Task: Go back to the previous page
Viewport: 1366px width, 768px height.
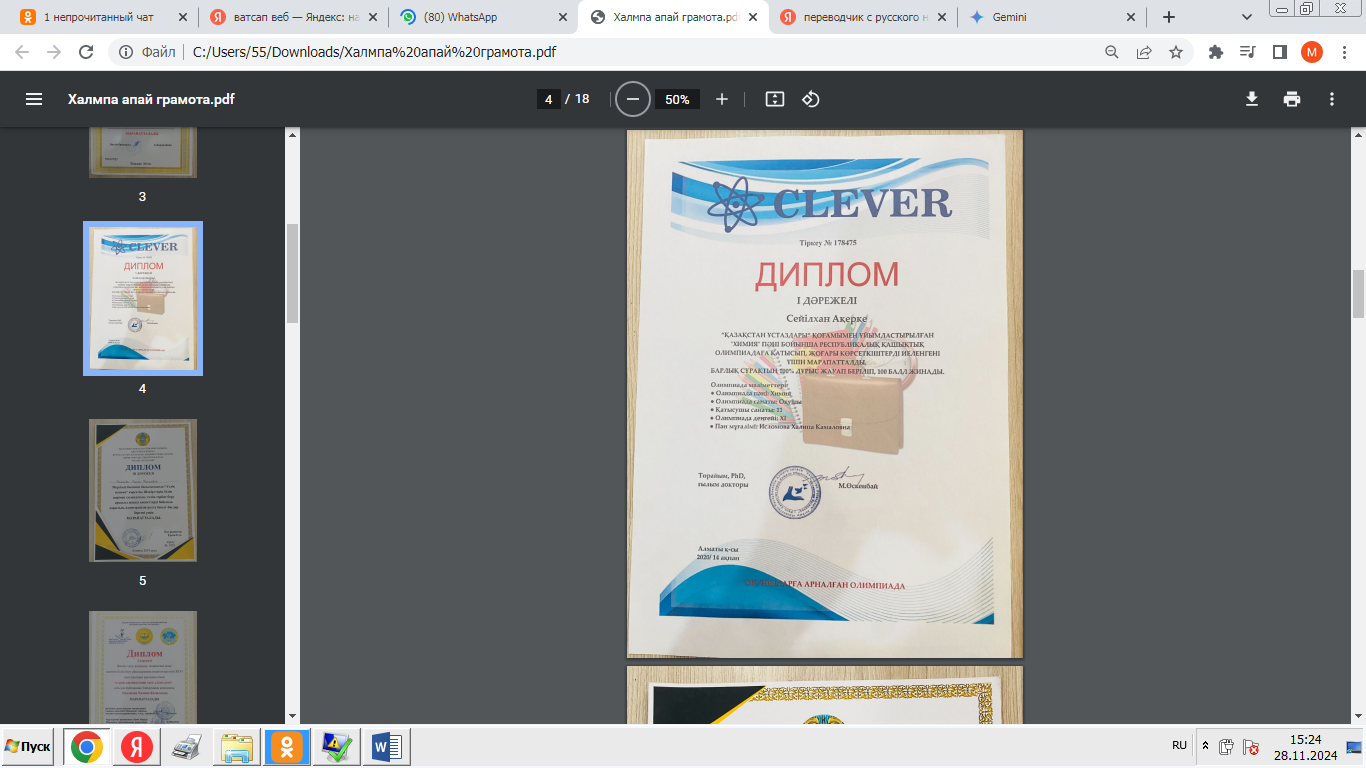Action: tap(22, 52)
